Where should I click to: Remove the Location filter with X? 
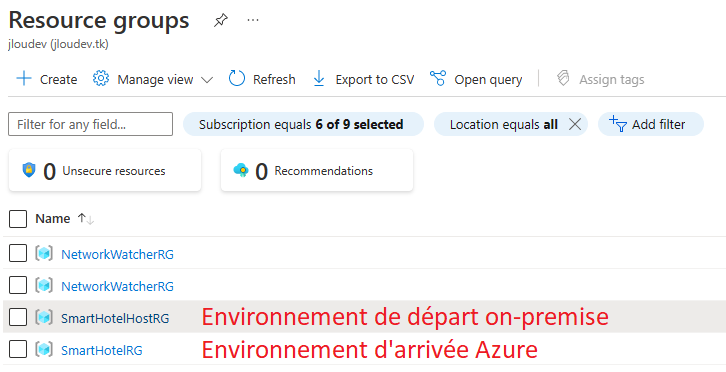(575, 124)
